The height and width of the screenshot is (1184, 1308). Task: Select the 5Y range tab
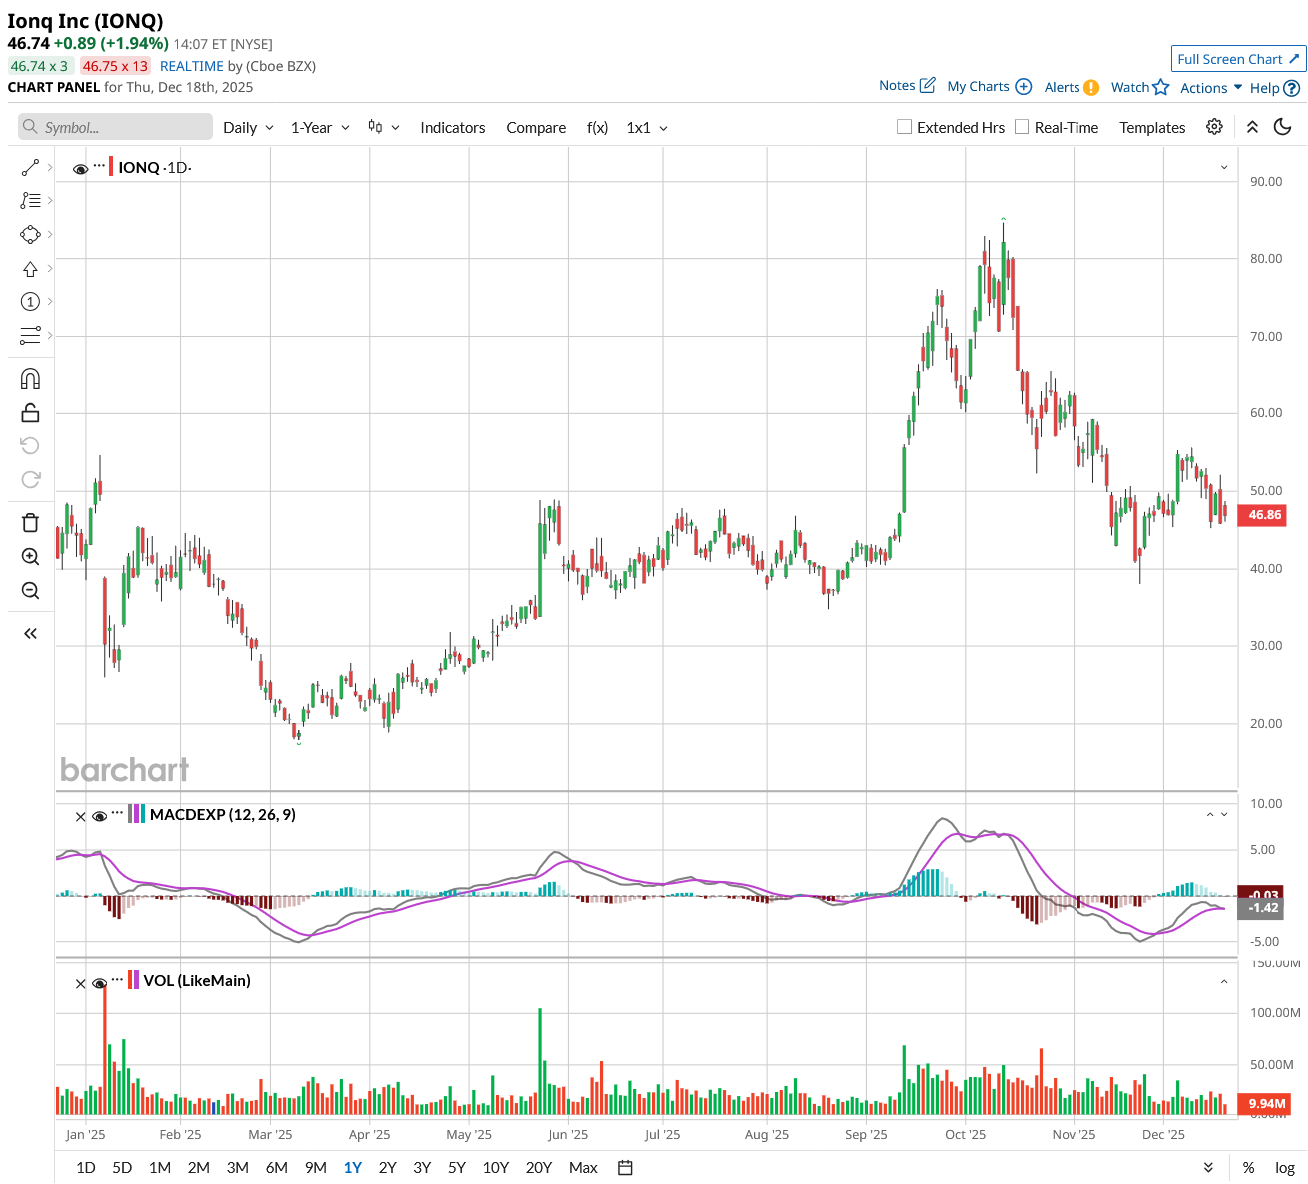tap(457, 1167)
